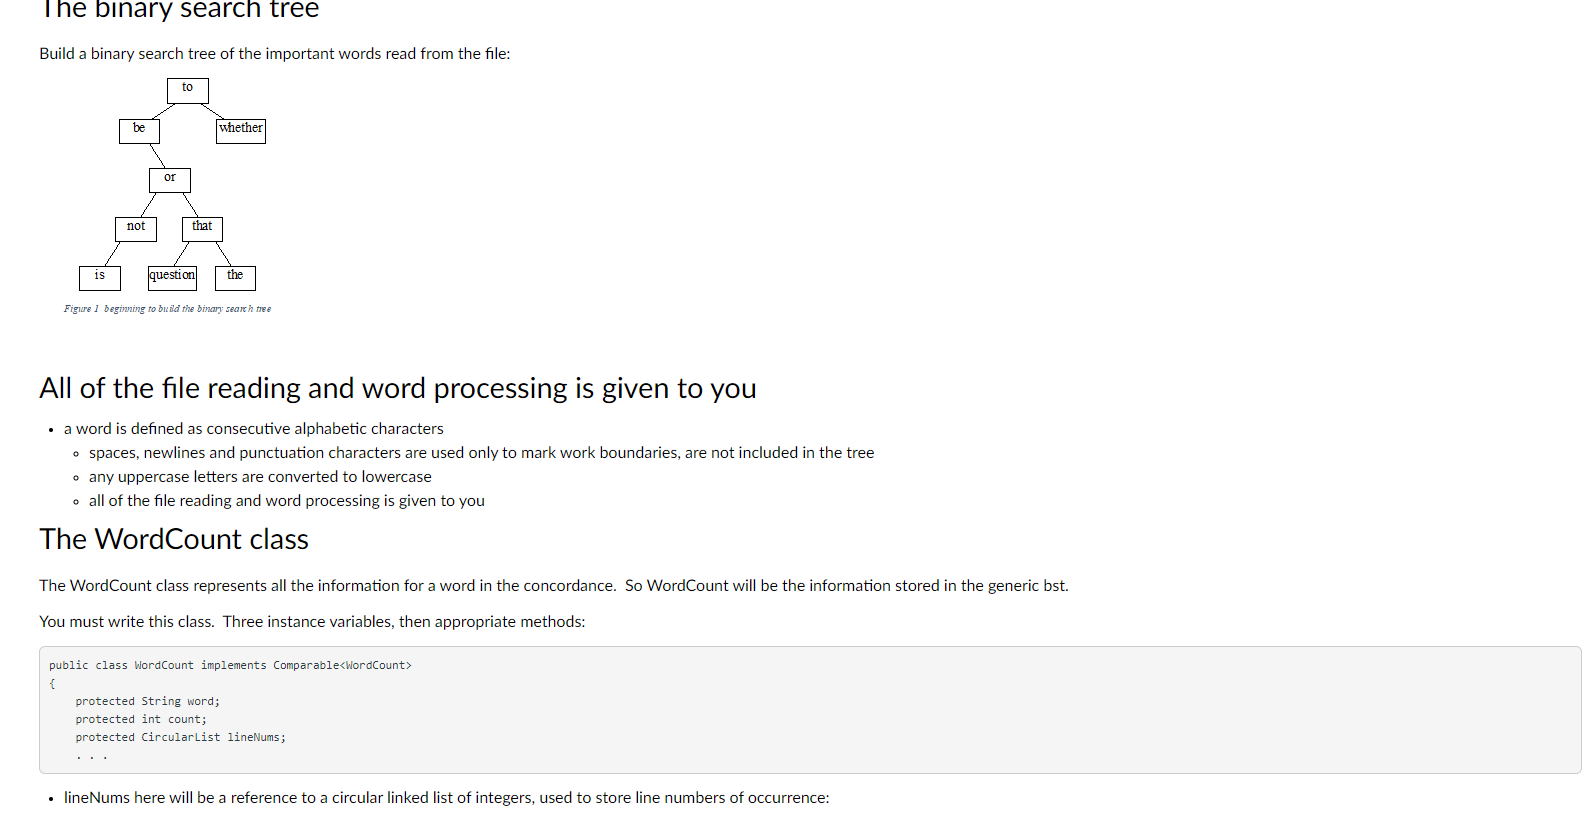Select the 'that' node box
This screenshot has height=813, width=1588.
click(x=202, y=229)
